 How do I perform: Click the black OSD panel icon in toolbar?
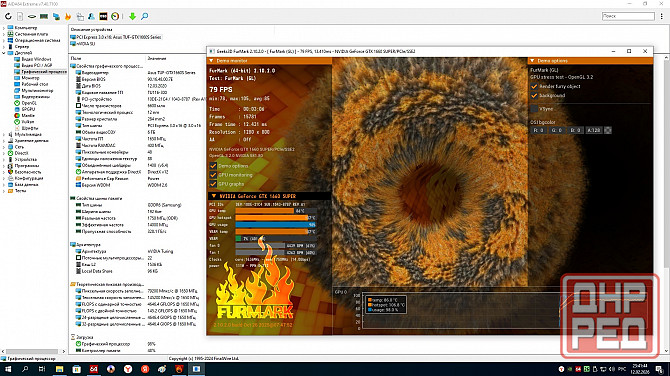103,16
